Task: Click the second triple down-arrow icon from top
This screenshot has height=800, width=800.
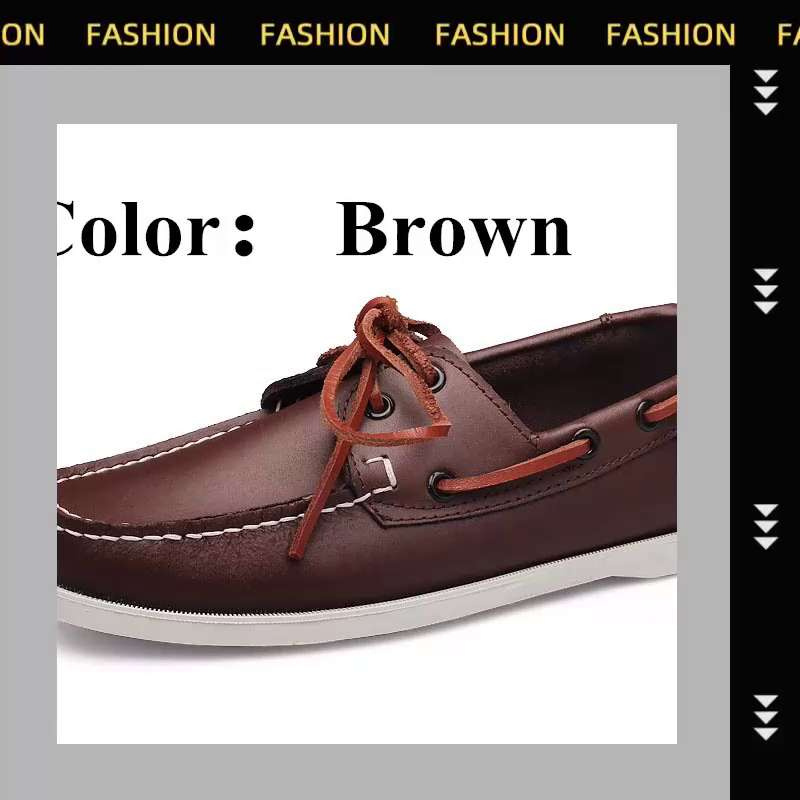Action: click(x=765, y=291)
